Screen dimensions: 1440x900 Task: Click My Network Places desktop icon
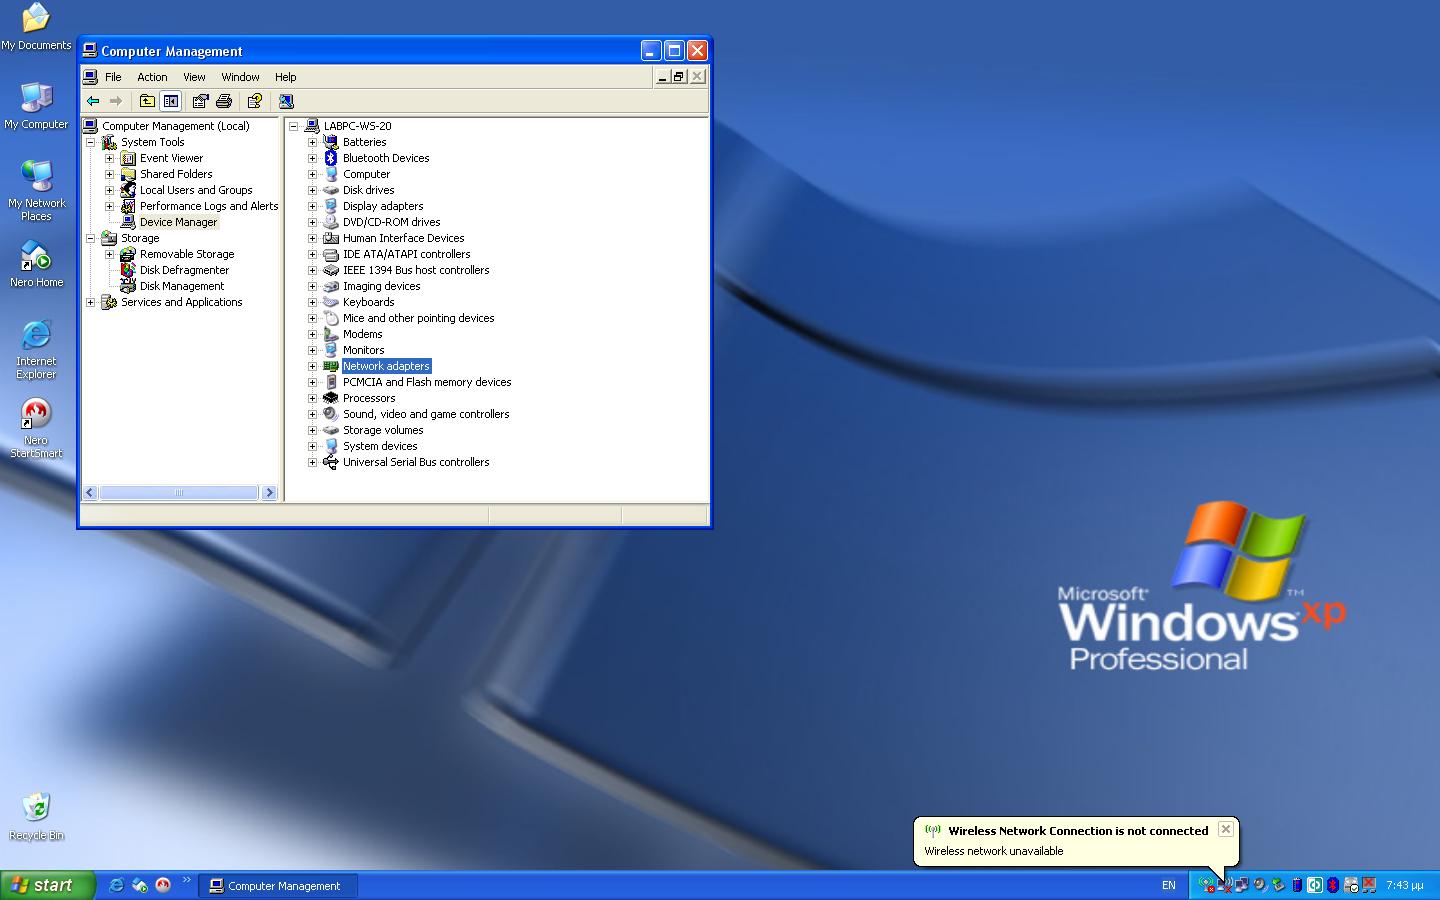[36, 190]
